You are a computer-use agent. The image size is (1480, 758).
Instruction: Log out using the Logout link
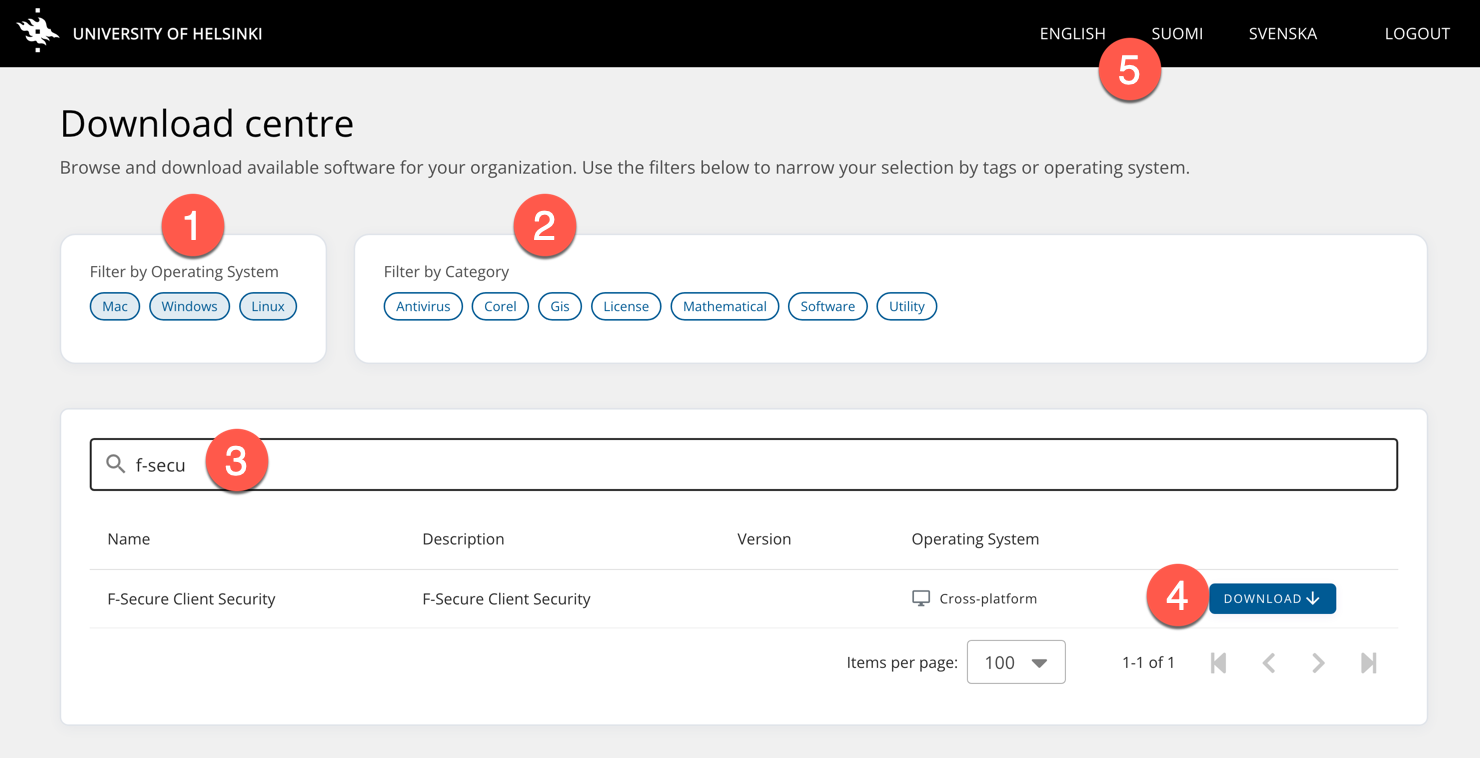click(x=1416, y=34)
